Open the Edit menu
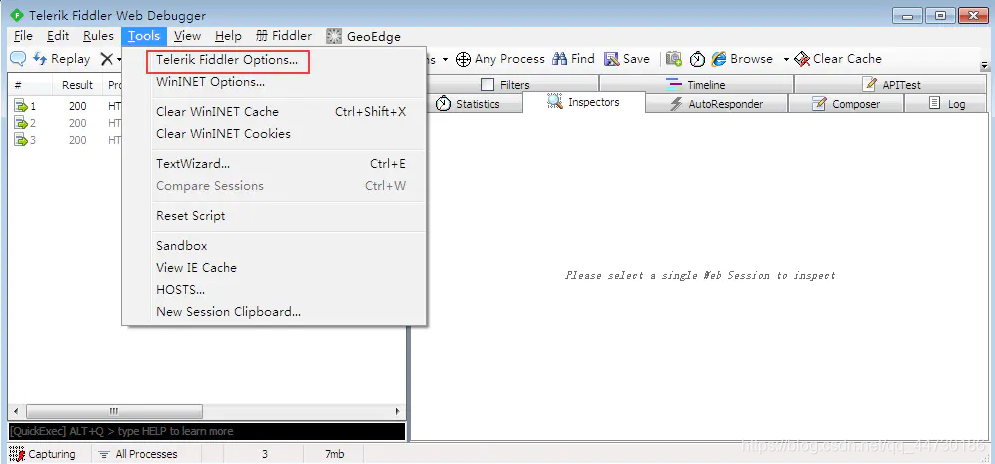 58,36
